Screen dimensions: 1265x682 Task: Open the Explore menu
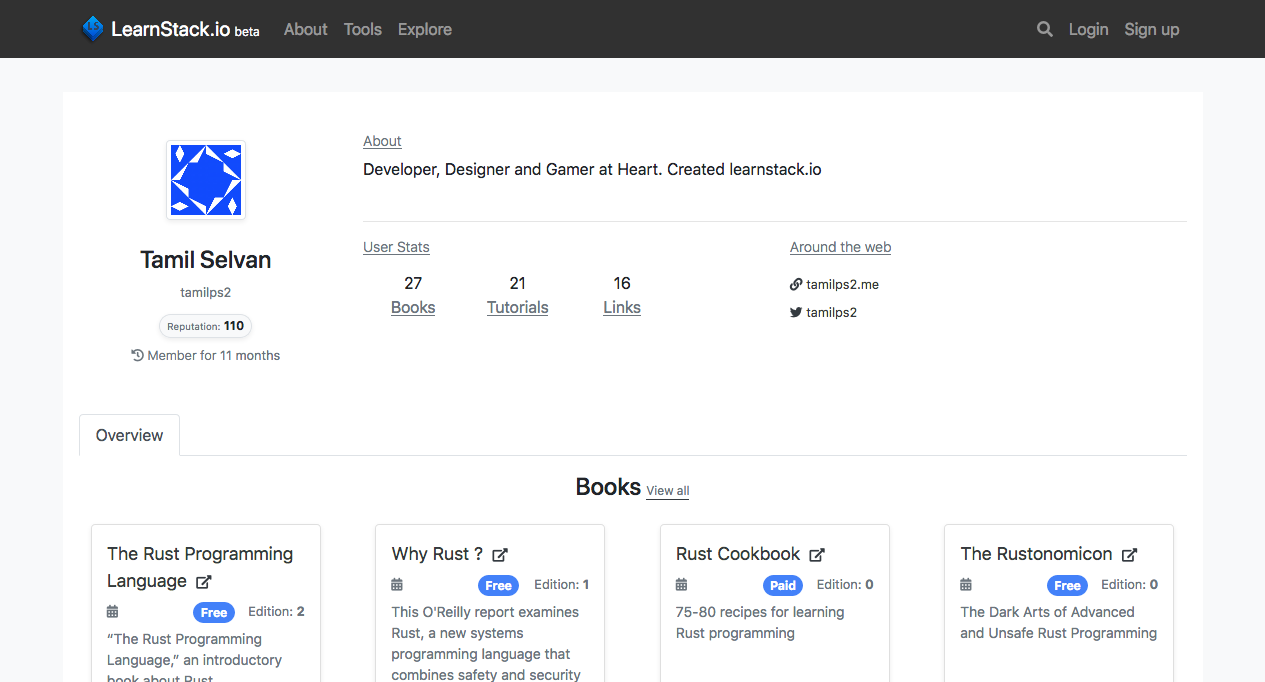(424, 29)
